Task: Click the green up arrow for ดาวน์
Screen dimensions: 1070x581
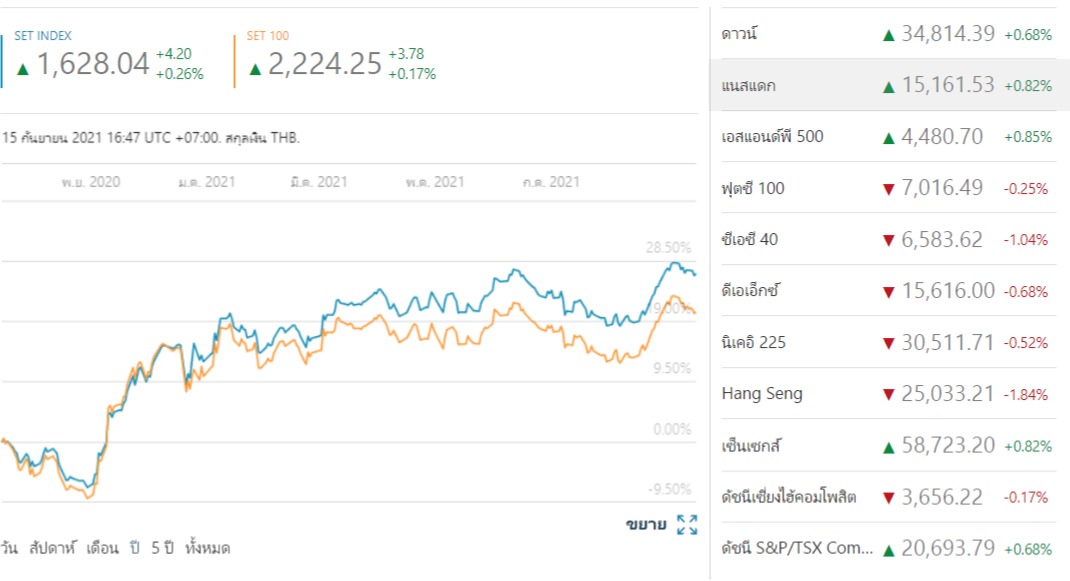Action: [x=887, y=35]
